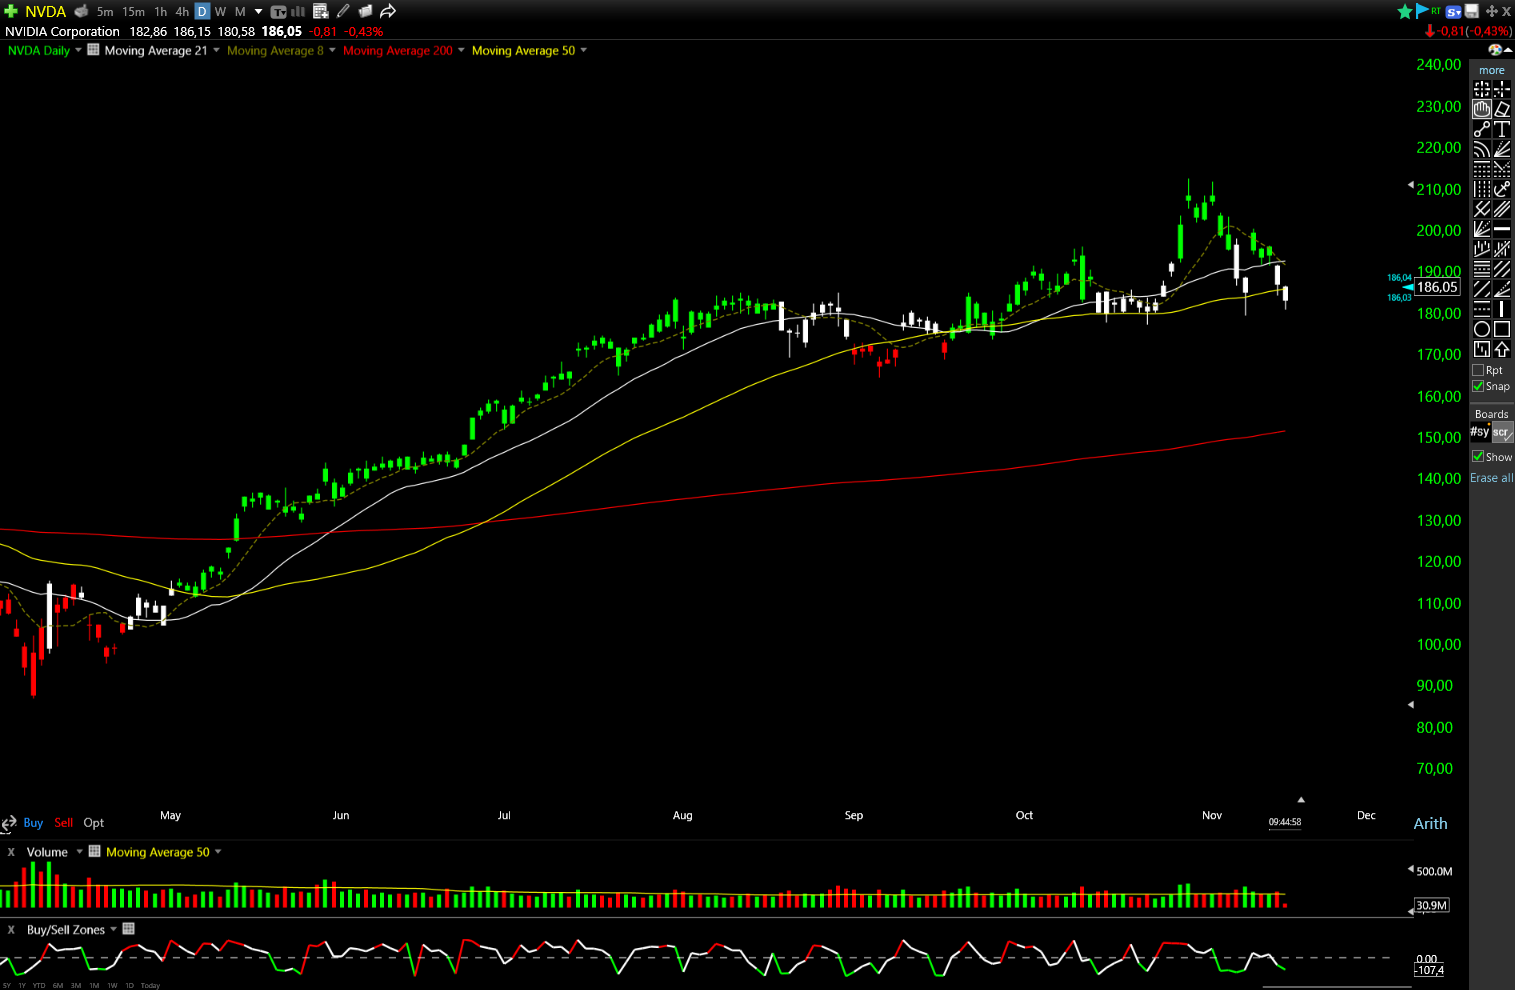Toggle the #sy symbol board
This screenshot has height=990, width=1515.
point(1480,432)
